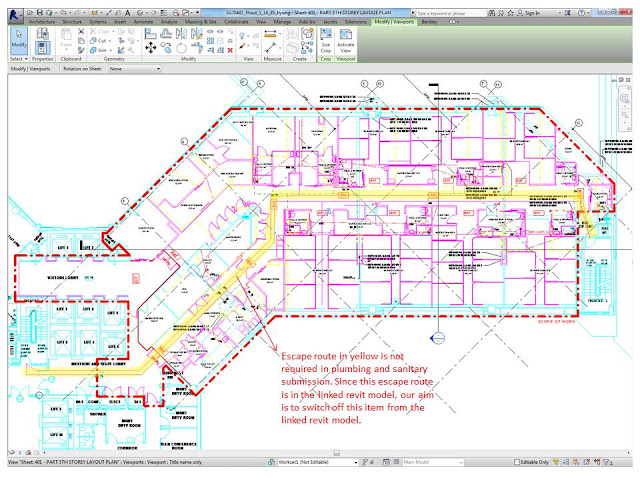This screenshot has height=480, width=640.
Task: Click the Size Crop icon
Action: 326,41
